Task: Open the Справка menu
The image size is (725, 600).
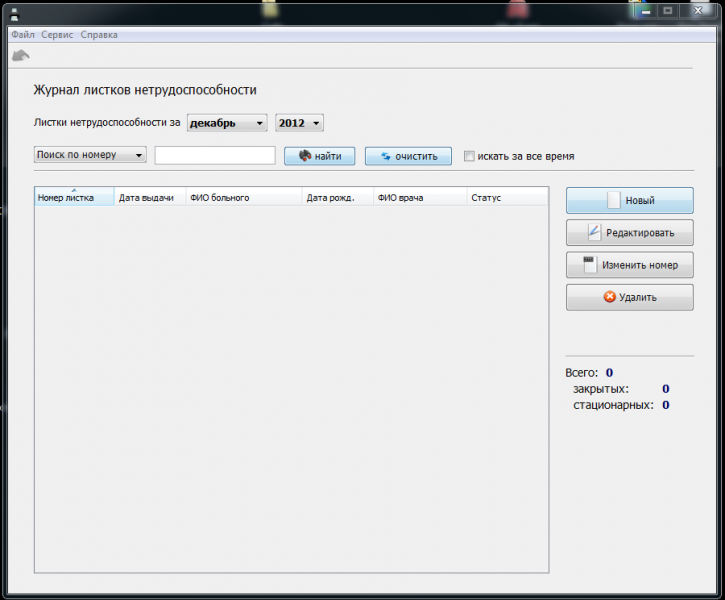Action: (99, 35)
